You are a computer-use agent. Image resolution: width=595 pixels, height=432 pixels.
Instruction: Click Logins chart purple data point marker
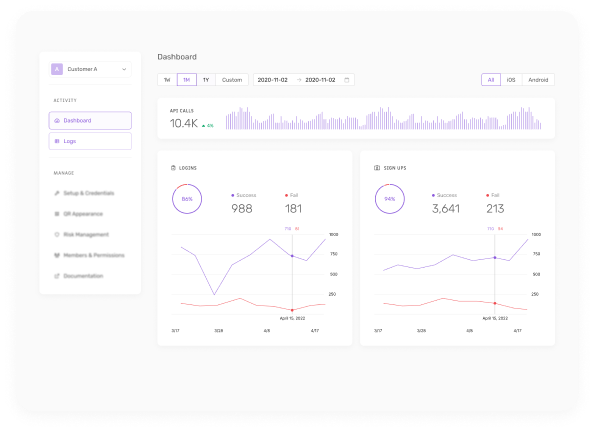[x=292, y=256]
